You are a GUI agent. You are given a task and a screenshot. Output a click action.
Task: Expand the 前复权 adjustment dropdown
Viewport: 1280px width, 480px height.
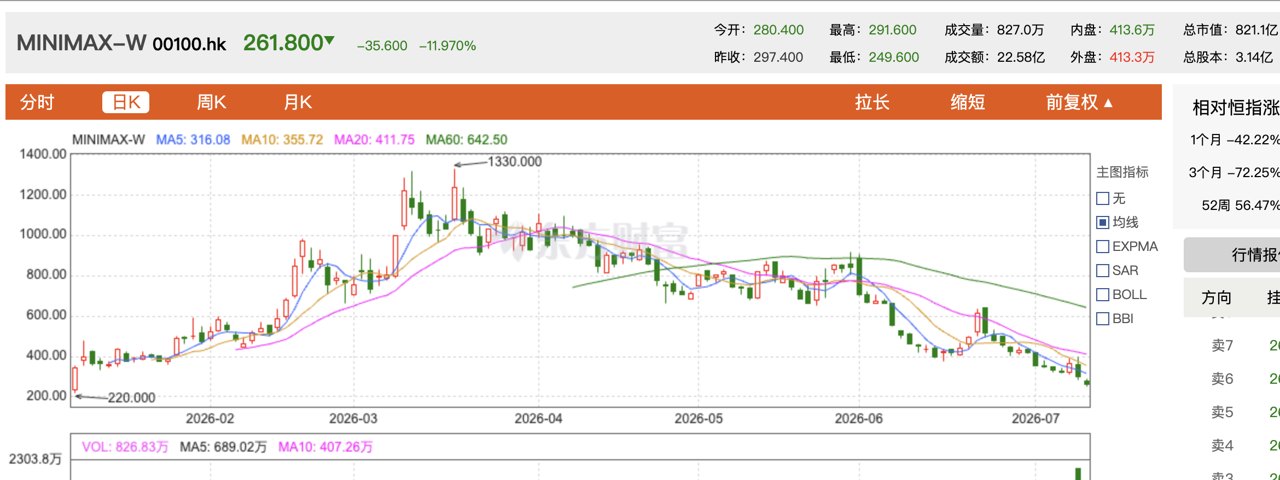pyautogui.click(x=1079, y=102)
